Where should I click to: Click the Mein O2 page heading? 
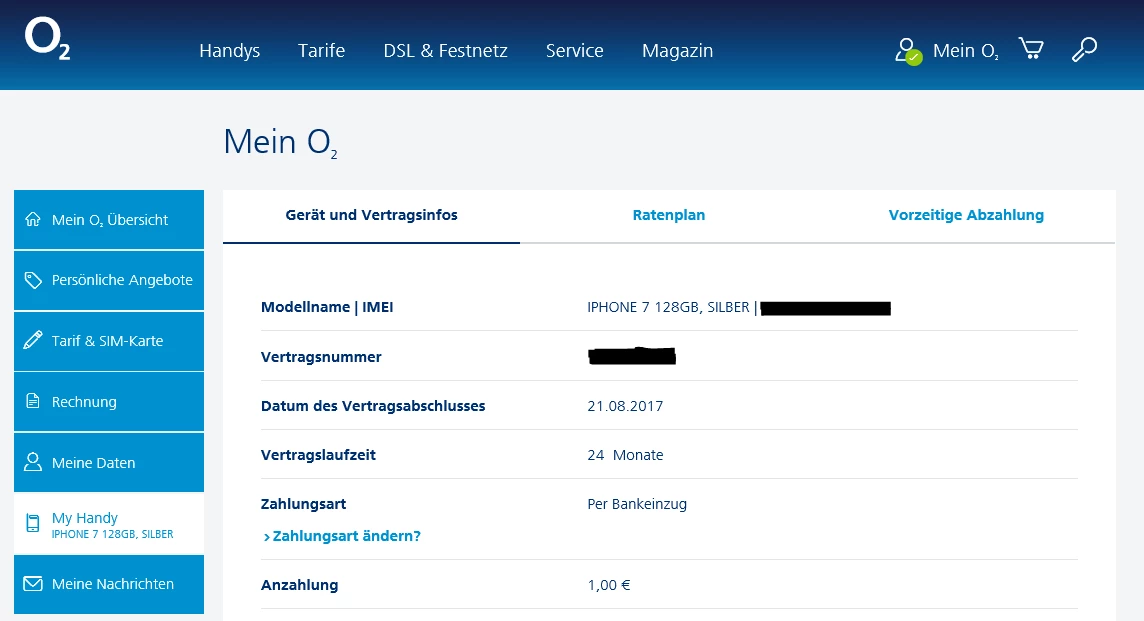click(280, 142)
